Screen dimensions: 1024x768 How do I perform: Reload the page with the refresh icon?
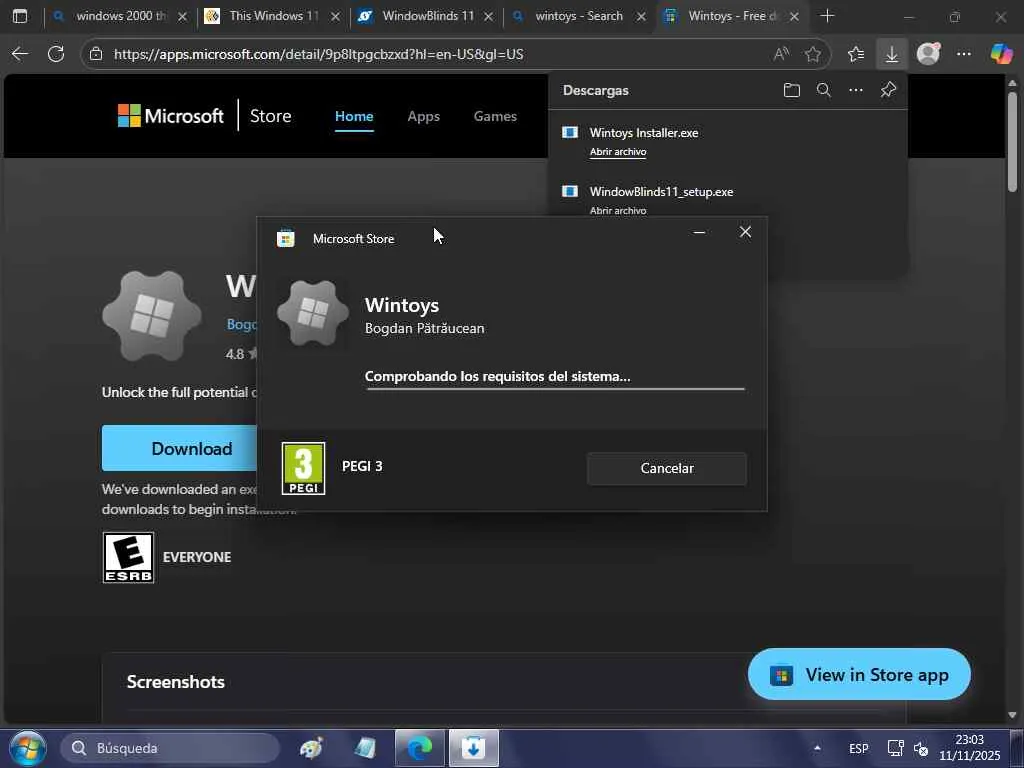(56, 54)
